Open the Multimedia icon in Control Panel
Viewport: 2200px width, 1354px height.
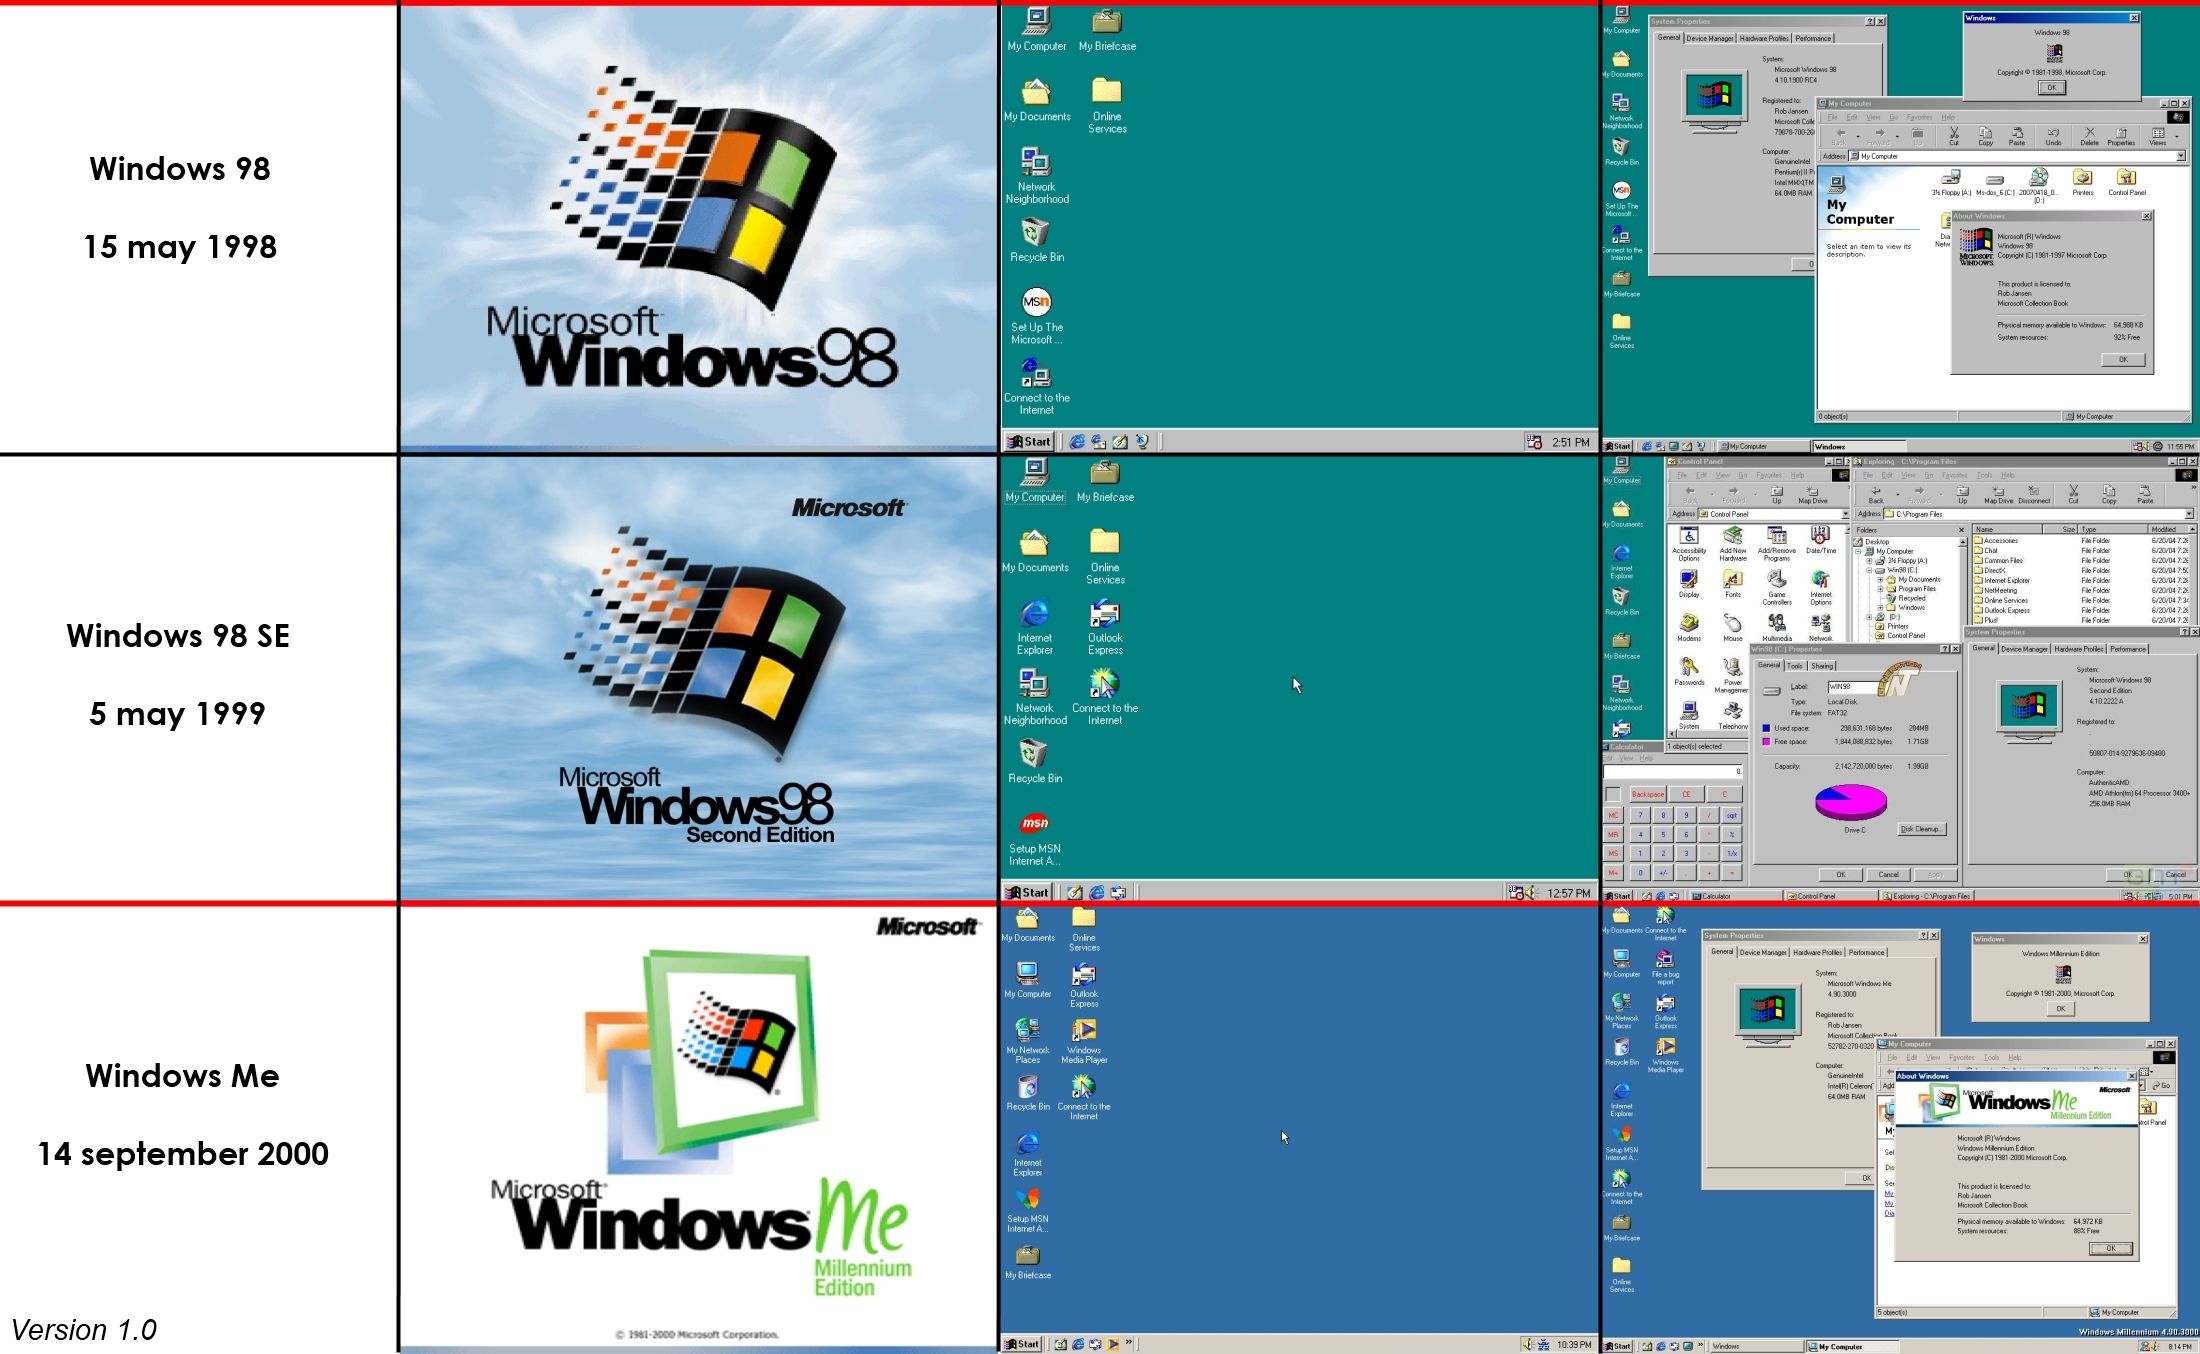coord(1777,628)
